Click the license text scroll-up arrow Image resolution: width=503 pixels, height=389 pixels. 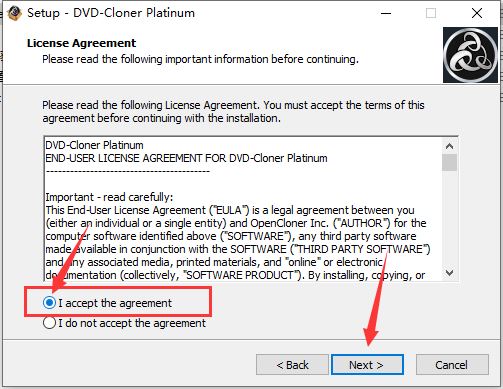pos(449,146)
